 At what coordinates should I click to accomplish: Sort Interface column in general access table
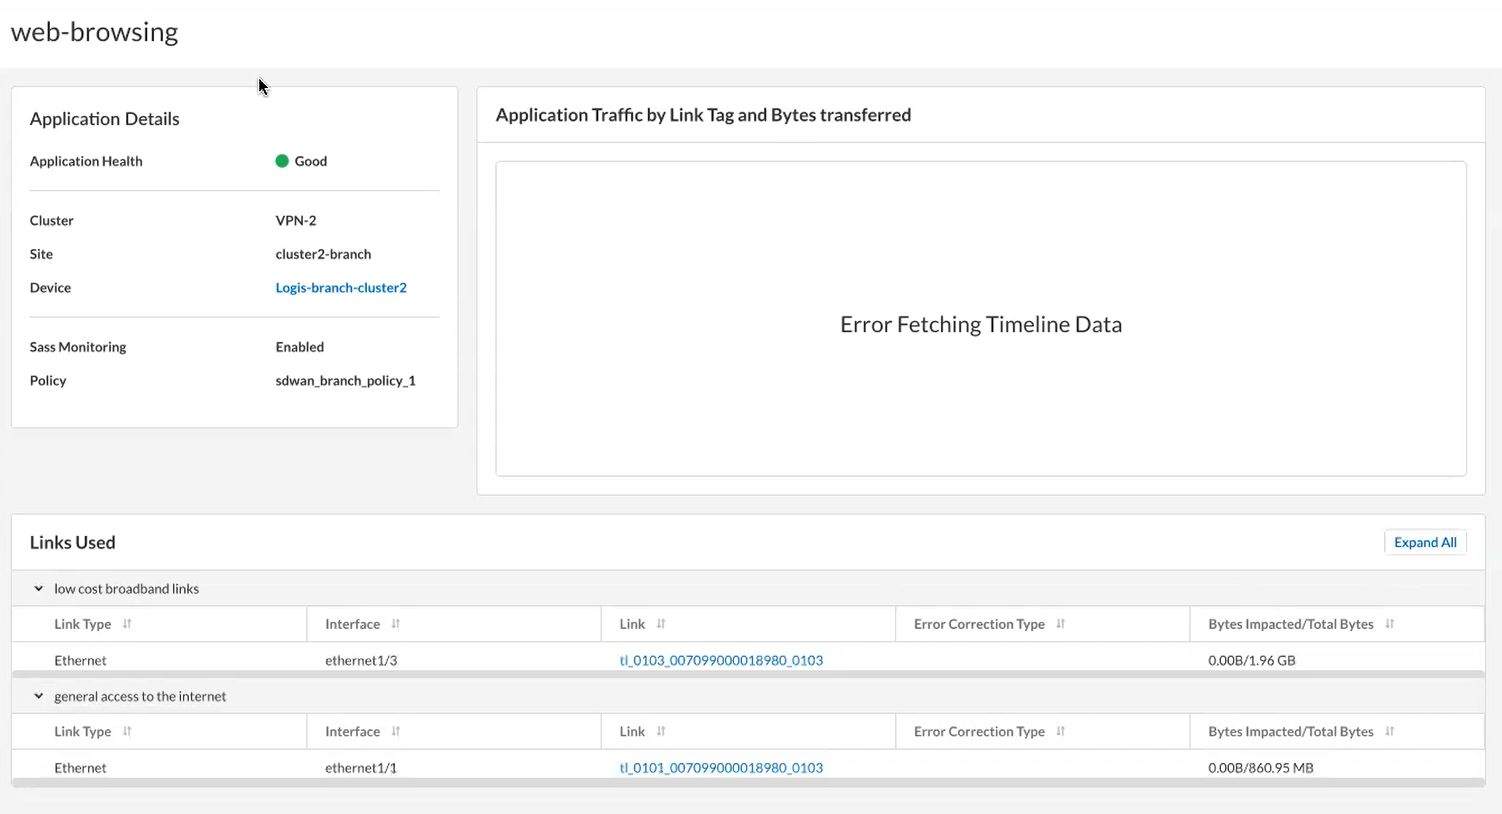396,732
